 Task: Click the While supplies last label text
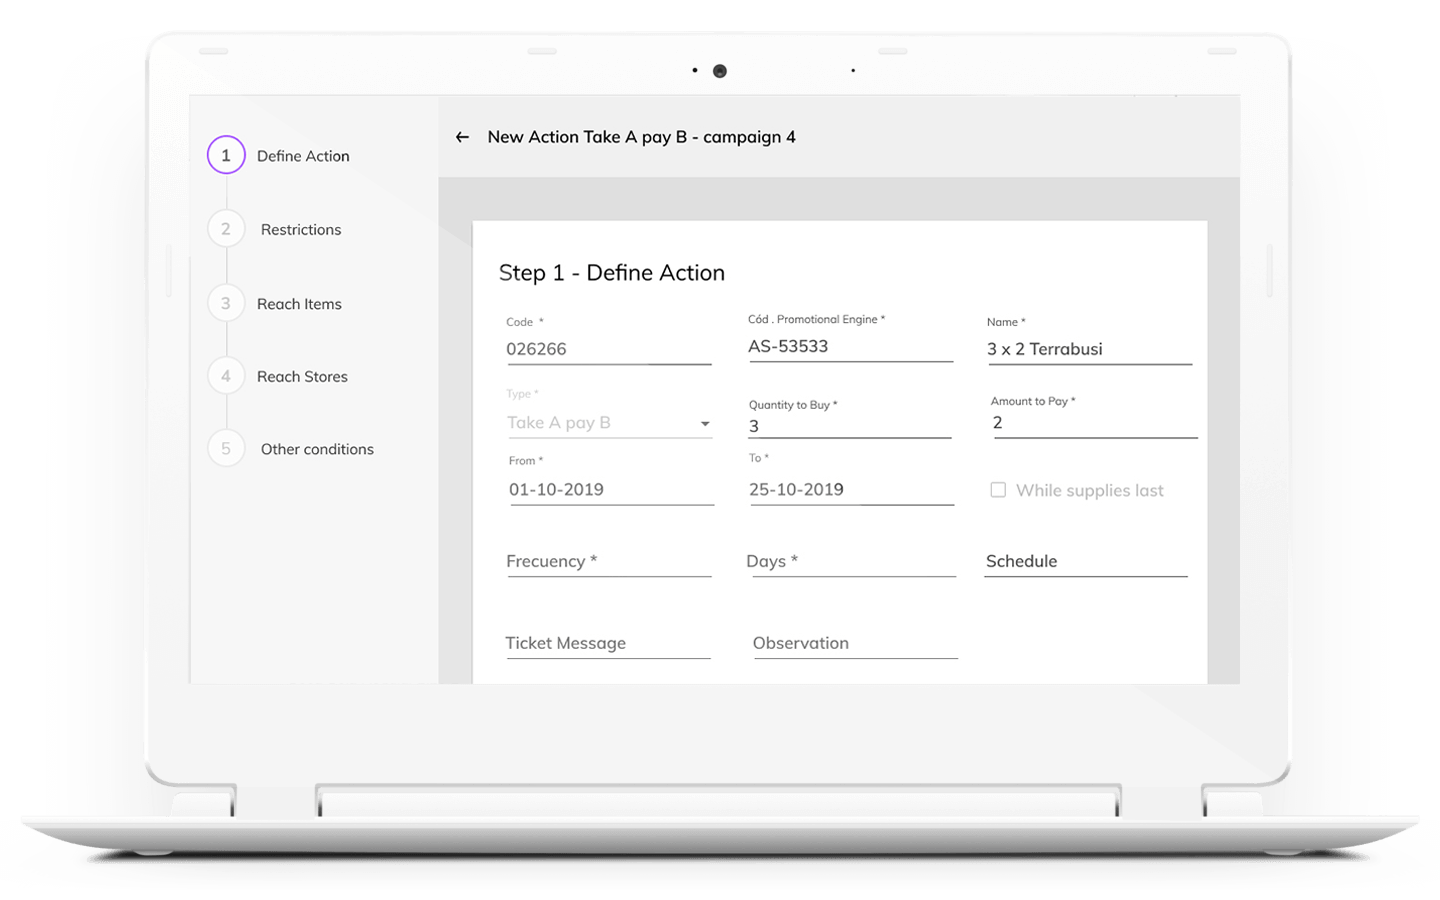tap(1090, 491)
